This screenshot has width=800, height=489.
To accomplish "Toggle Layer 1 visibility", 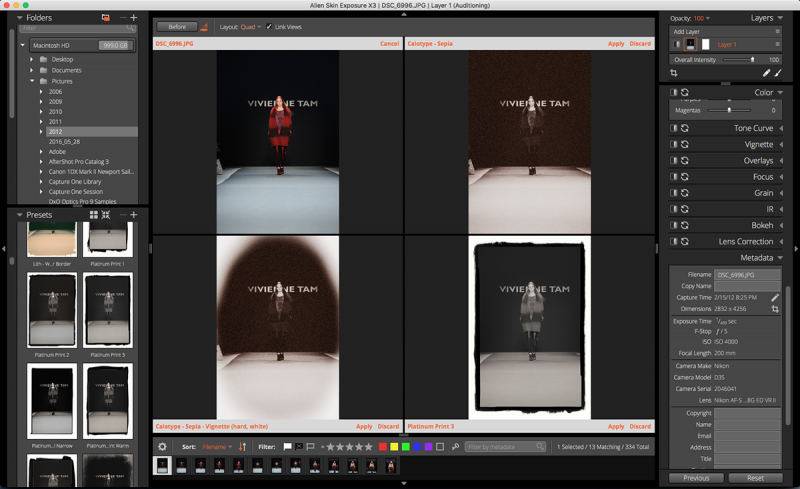I will coord(677,44).
